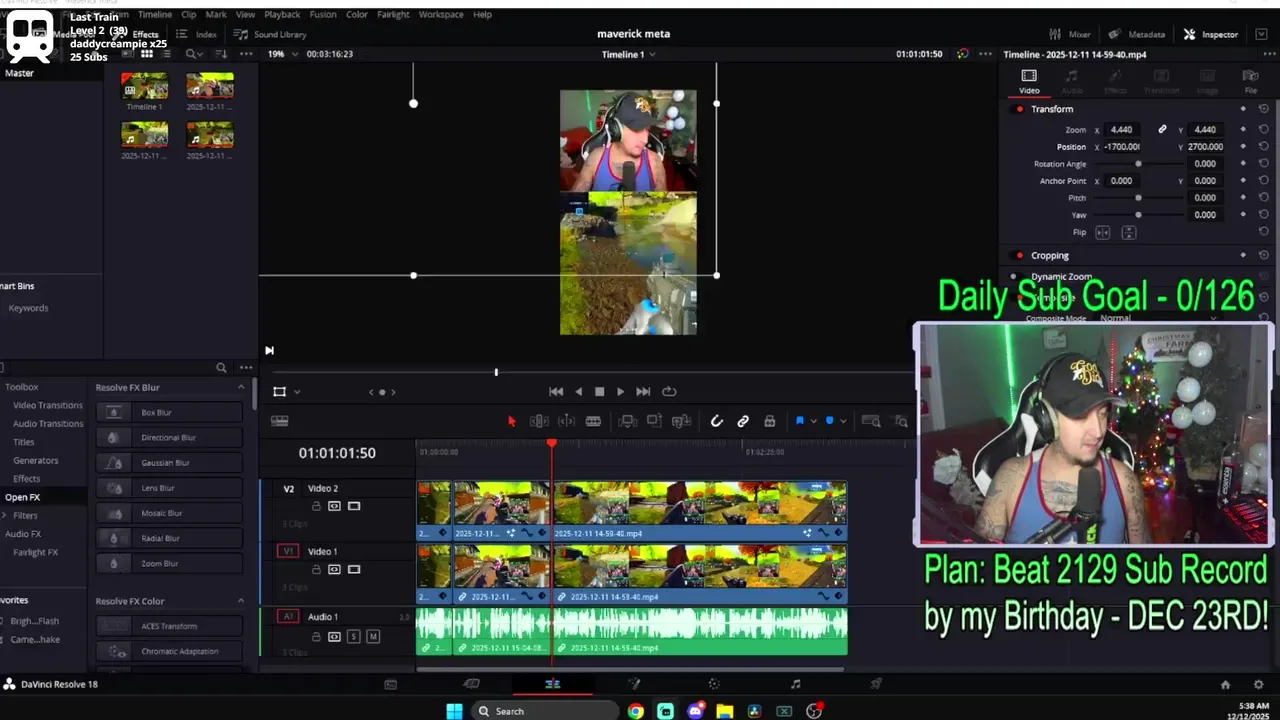
Task: Open Timeline View Options icon
Action: tap(280, 422)
